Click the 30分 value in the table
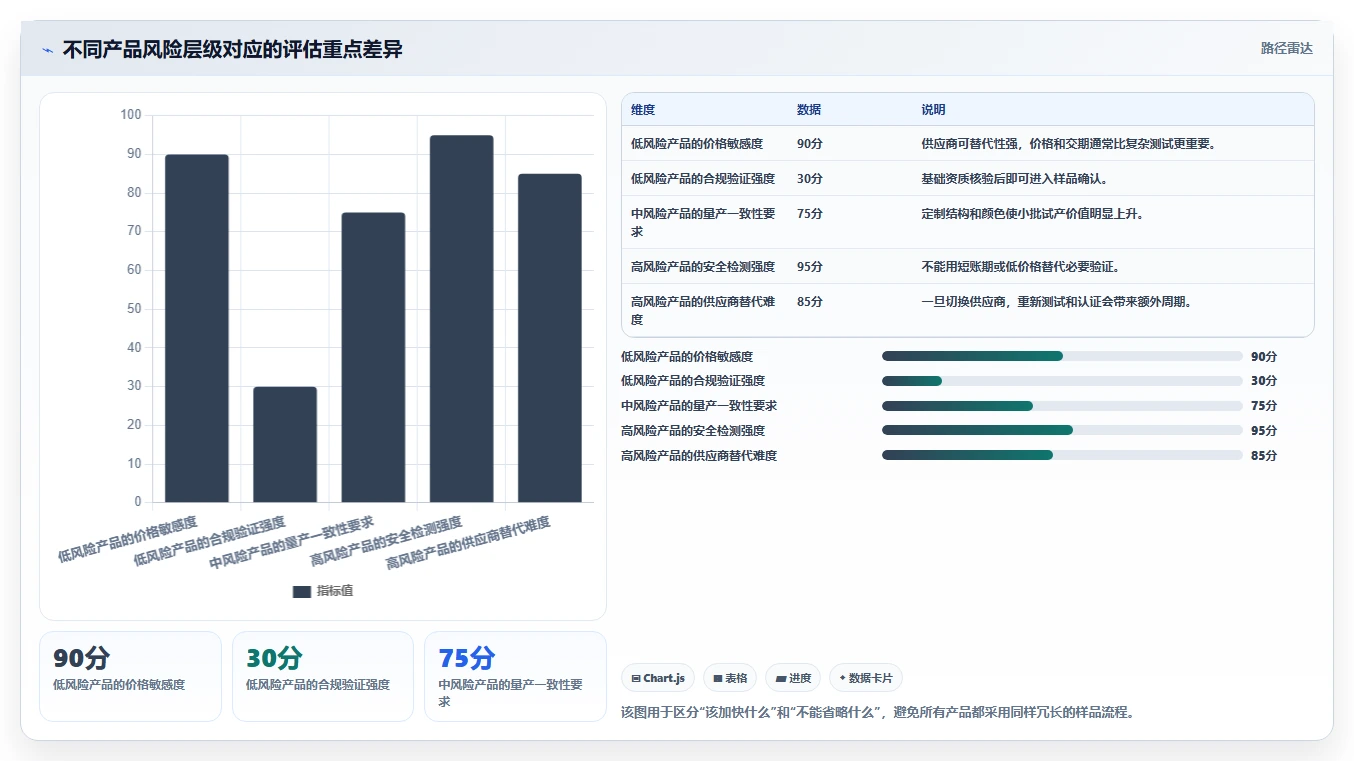 [810, 179]
